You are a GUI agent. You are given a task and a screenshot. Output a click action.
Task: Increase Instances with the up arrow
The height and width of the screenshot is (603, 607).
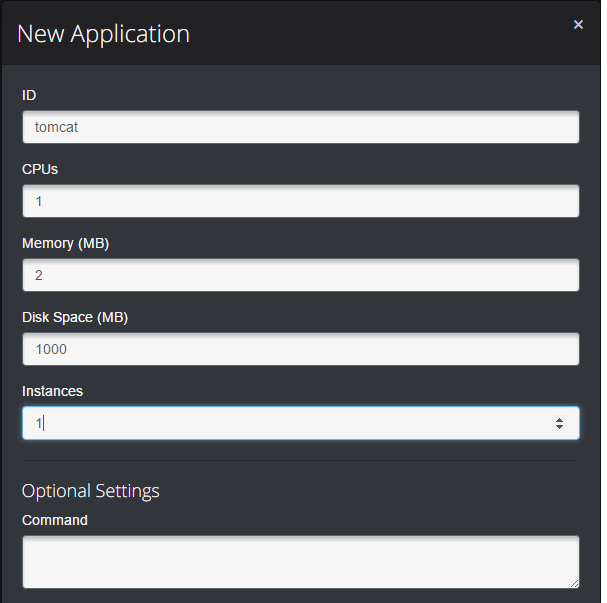point(559,419)
